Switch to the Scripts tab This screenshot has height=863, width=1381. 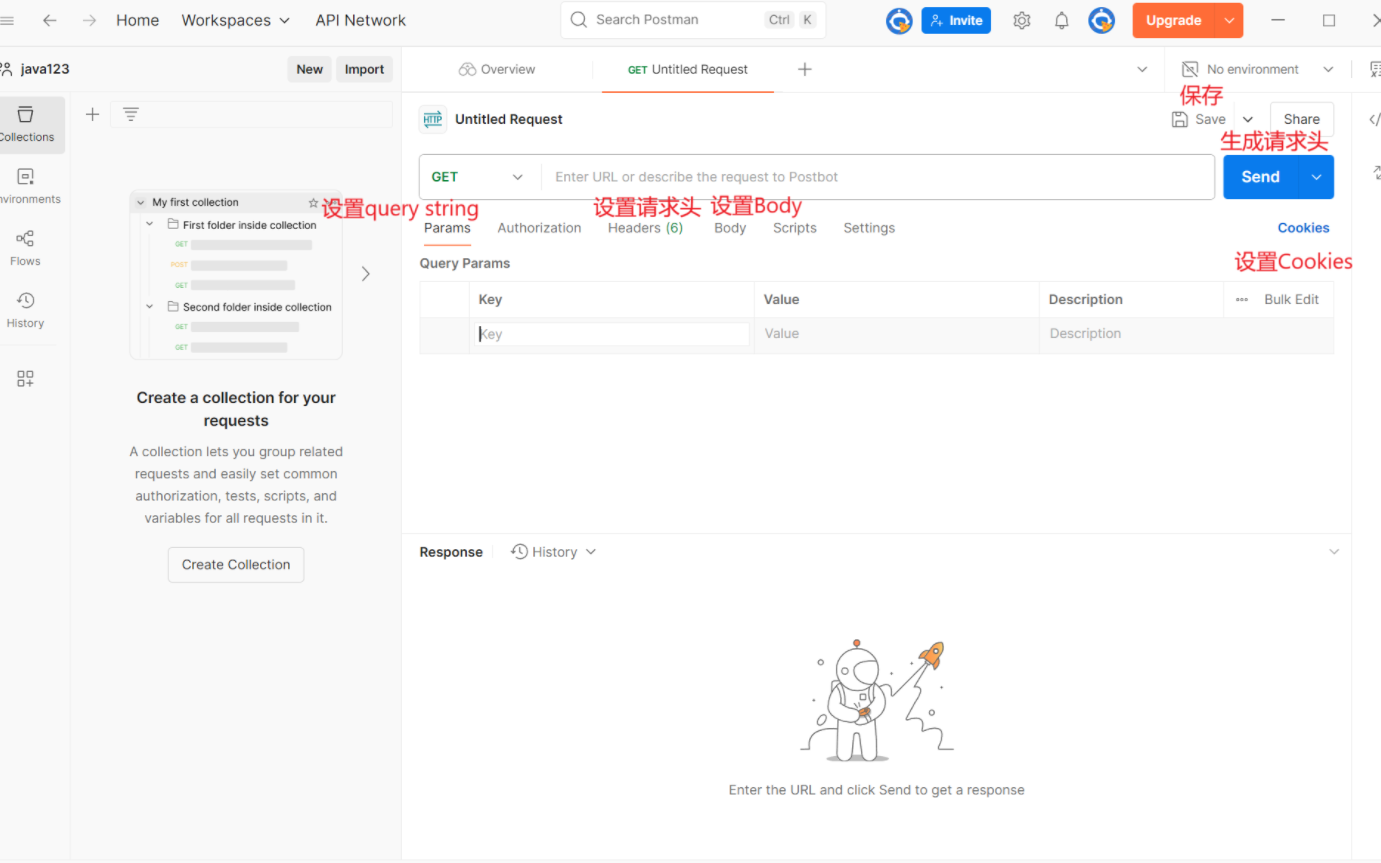[x=795, y=228]
